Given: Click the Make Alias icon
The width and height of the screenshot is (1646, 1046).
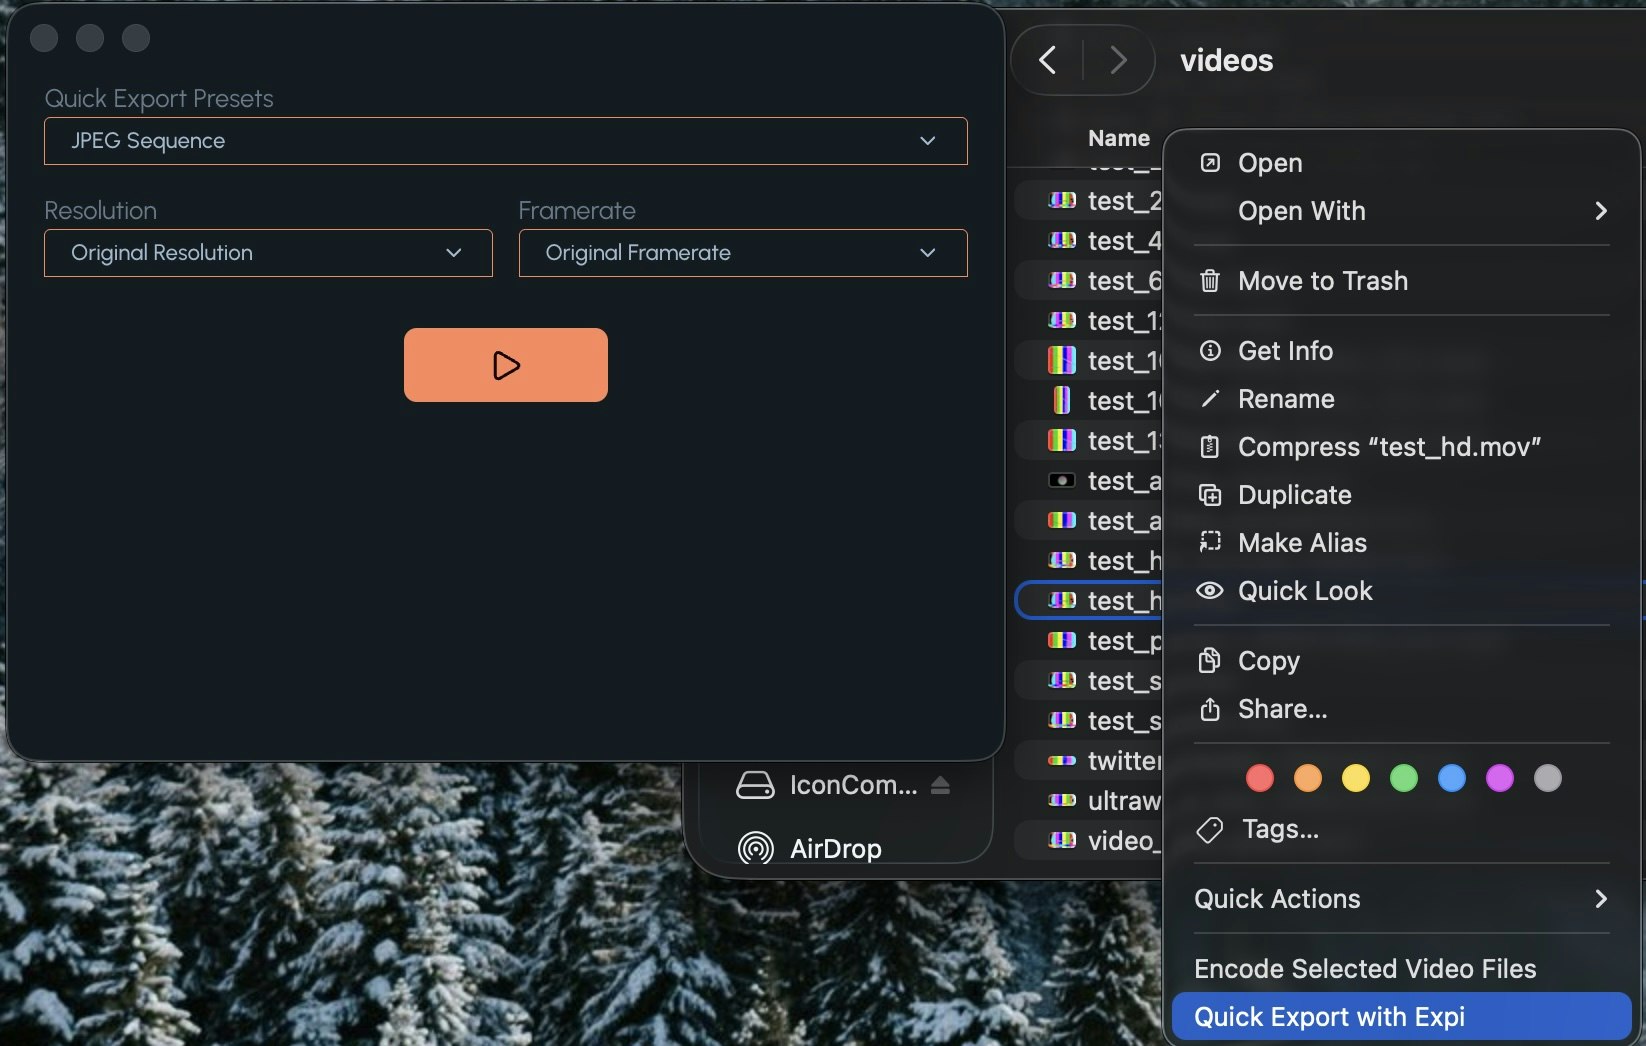Looking at the screenshot, I should [x=1210, y=543].
